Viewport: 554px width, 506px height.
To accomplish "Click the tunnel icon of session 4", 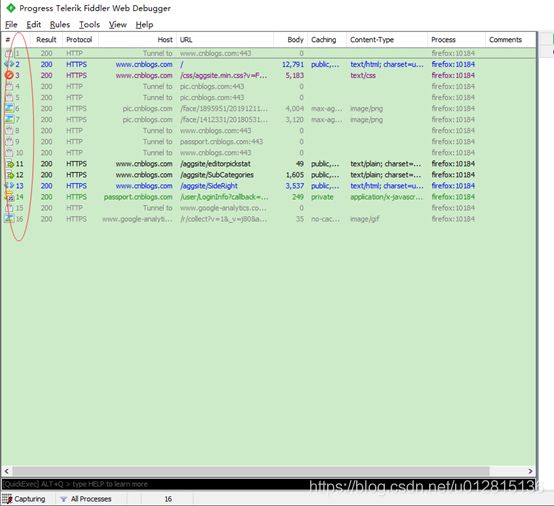I will click(x=9, y=87).
